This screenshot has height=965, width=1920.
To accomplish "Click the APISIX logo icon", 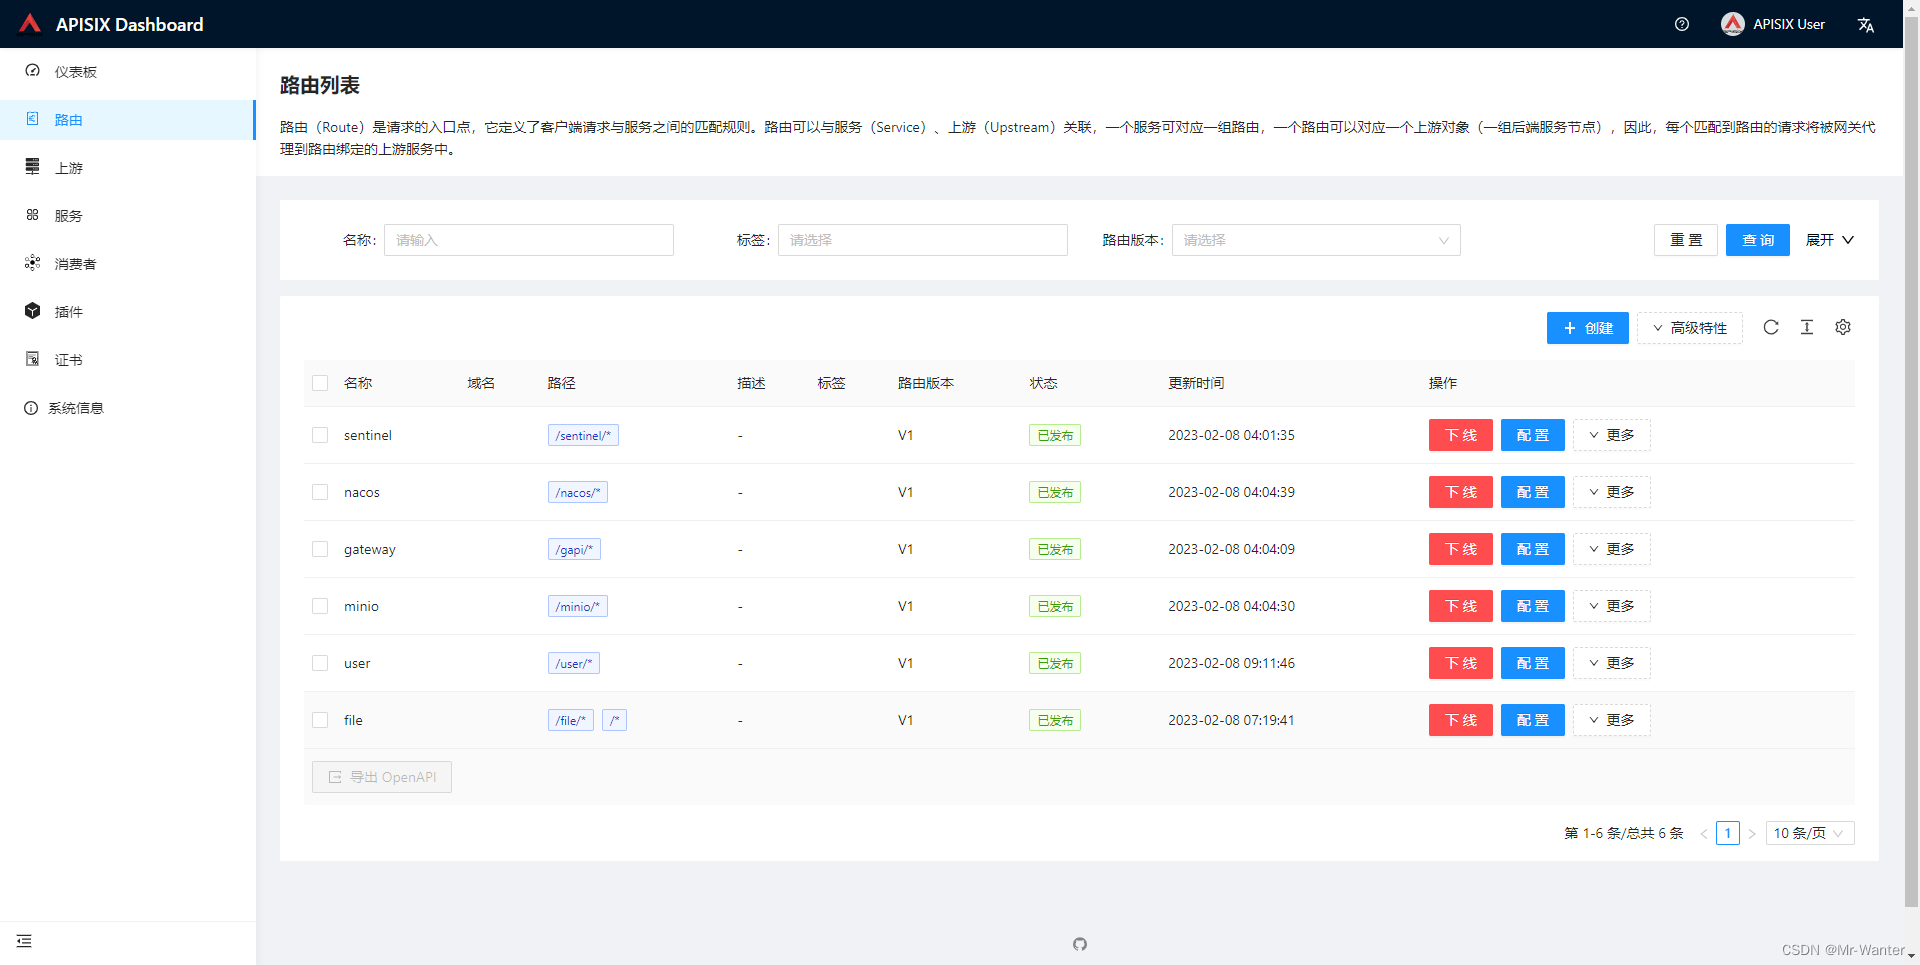I will (30, 23).
